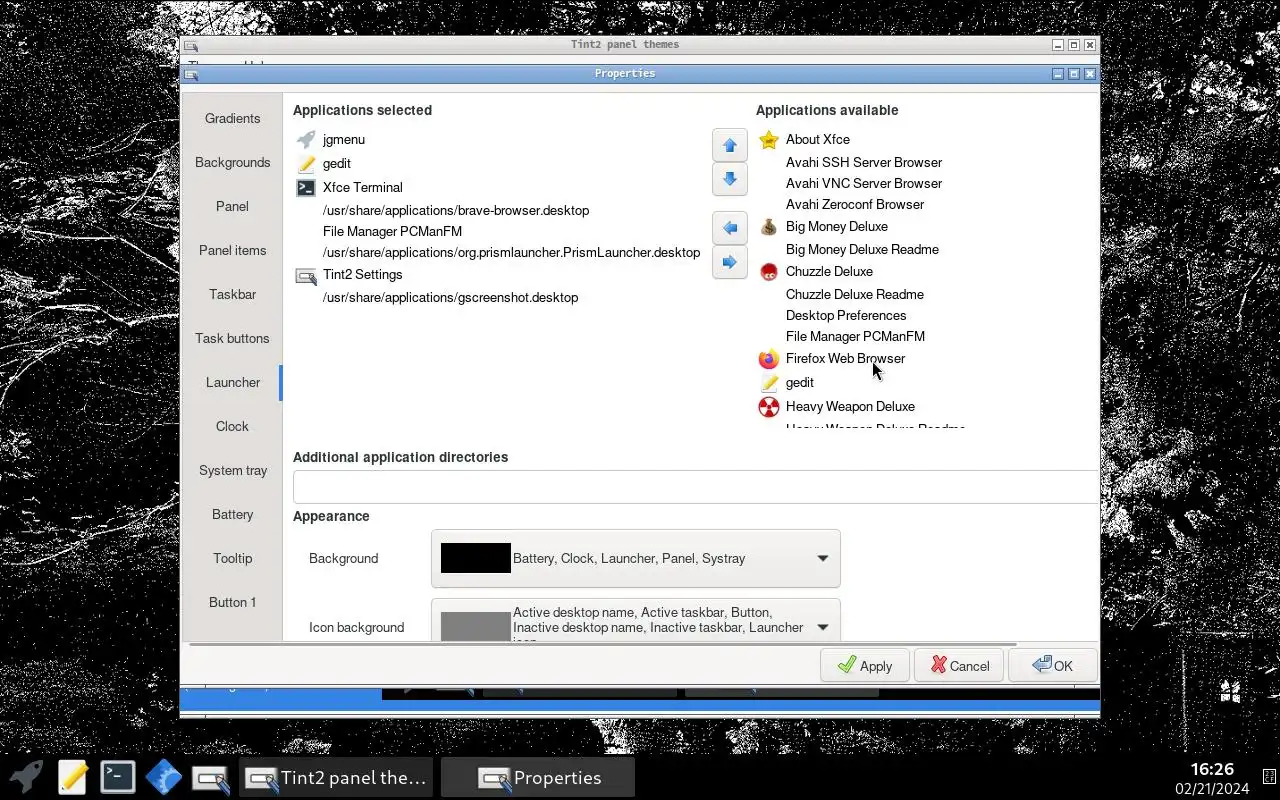Click the Properties window menu icon in titlebar
The height and width of the screenshot is (800, 1280).
tap(191, 74)
